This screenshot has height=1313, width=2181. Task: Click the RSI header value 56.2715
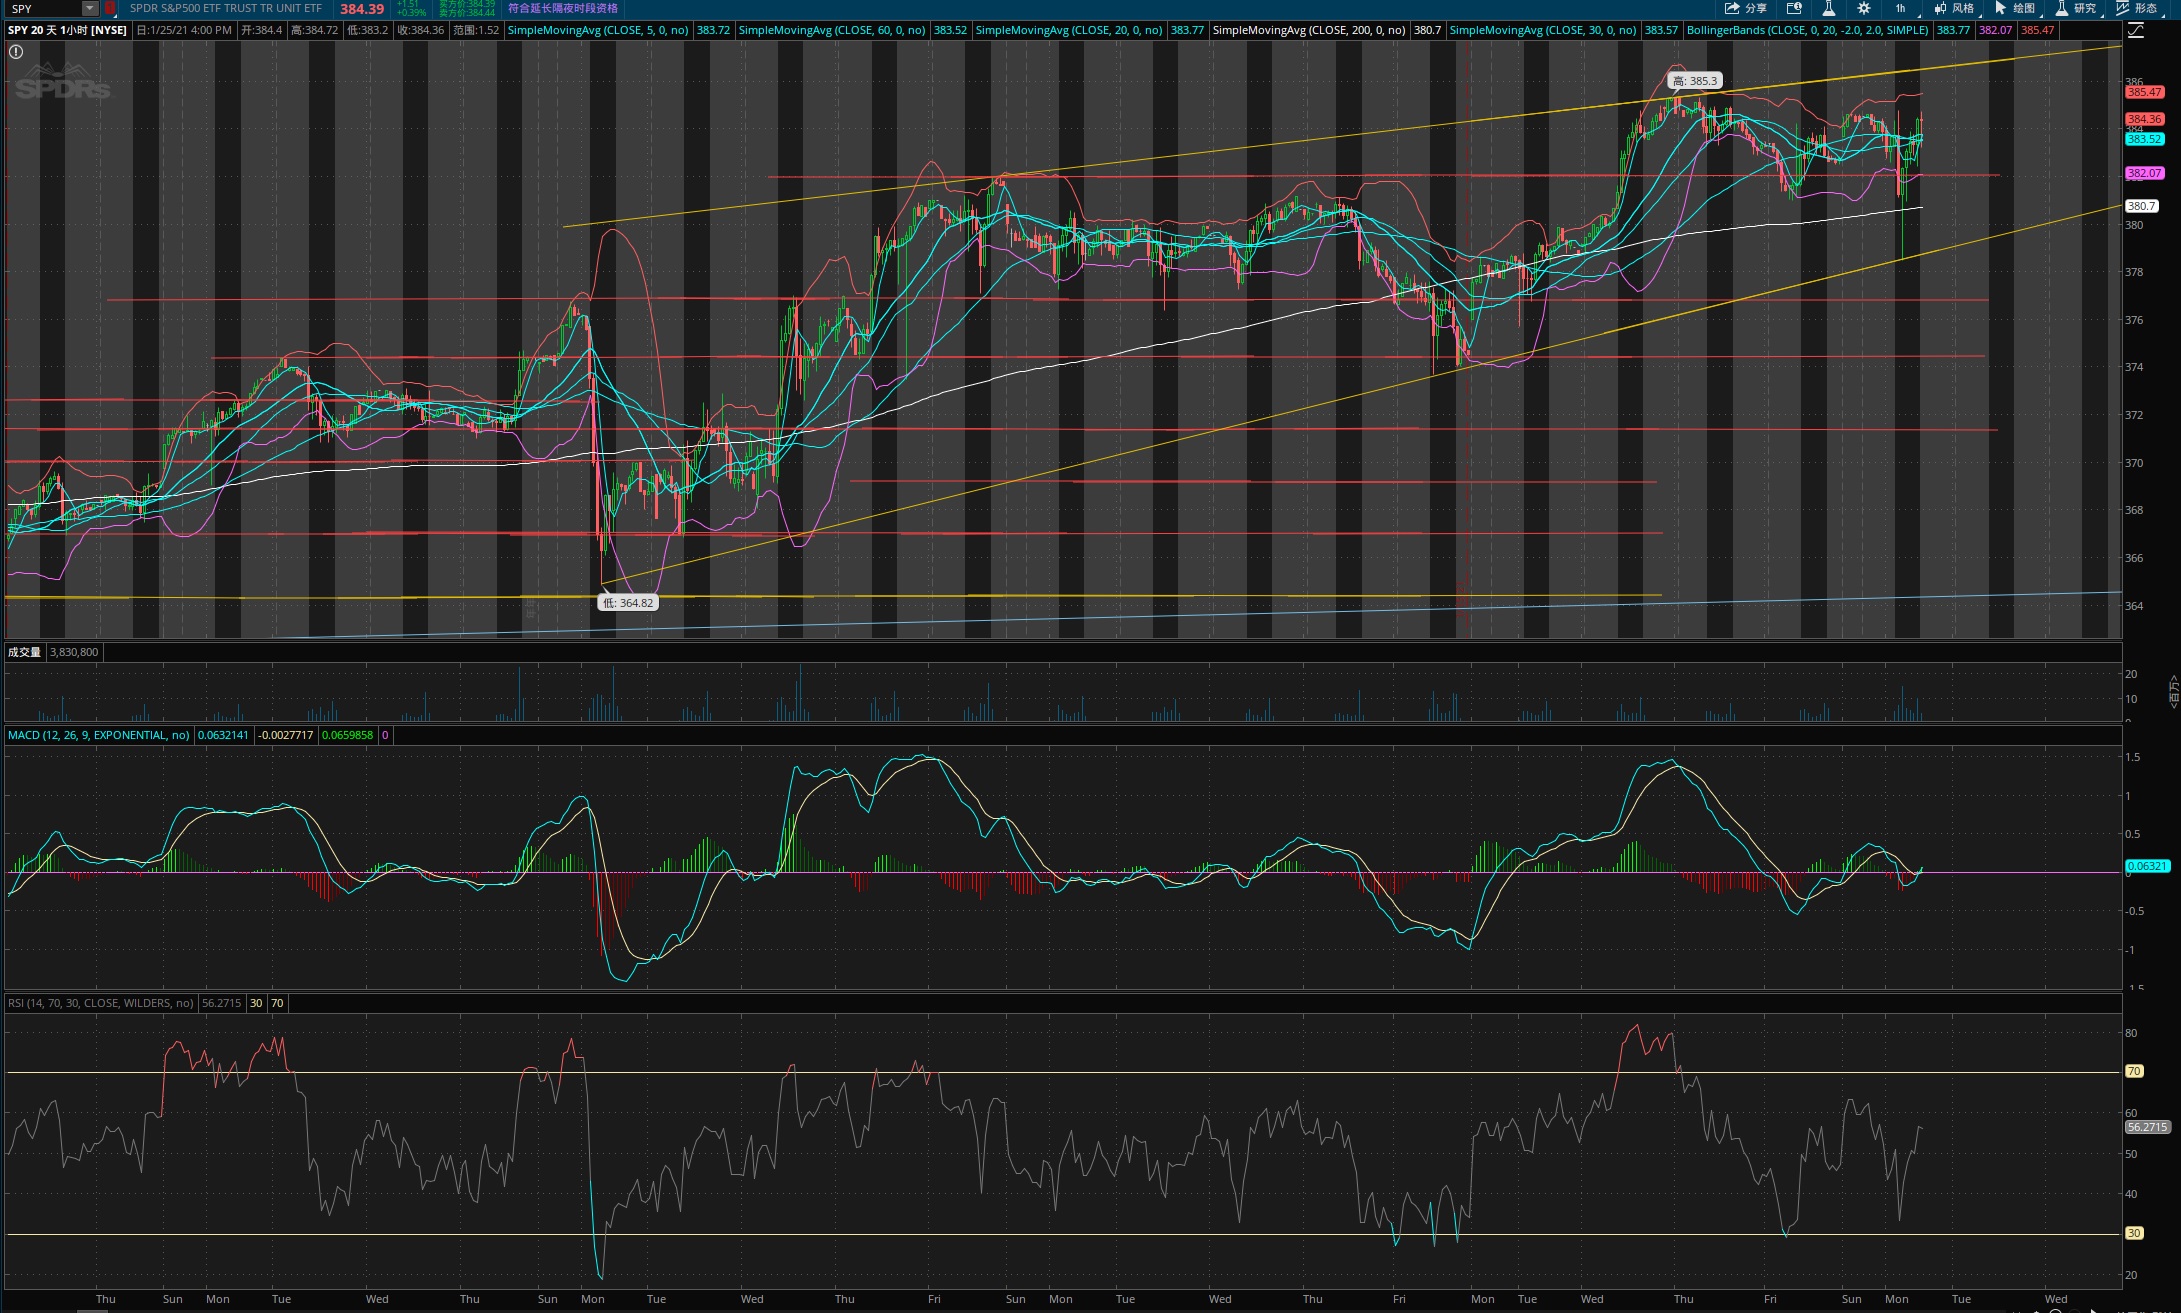tap(221, 1003)
